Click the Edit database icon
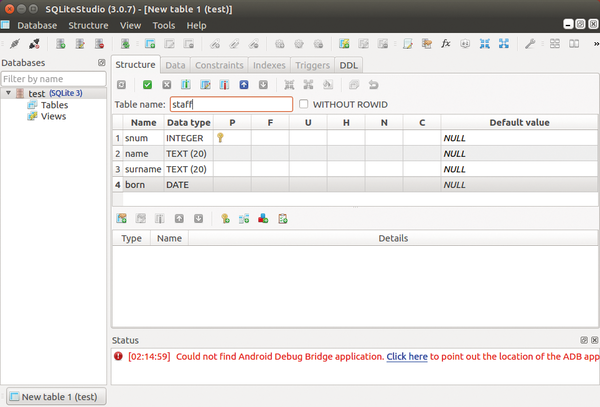 click(80, 44)
